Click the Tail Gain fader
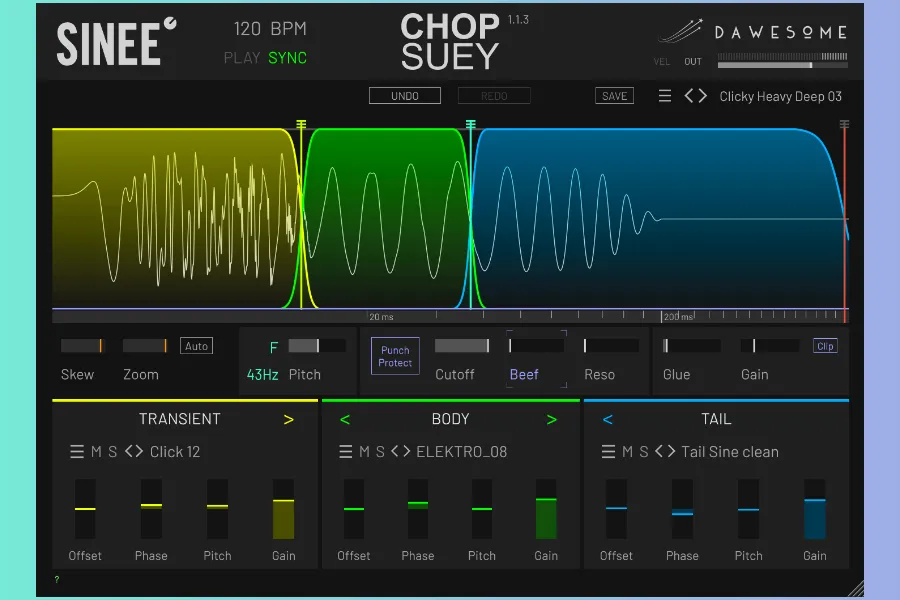This screenshot has height=600, width=900. (x=815, y=509)
